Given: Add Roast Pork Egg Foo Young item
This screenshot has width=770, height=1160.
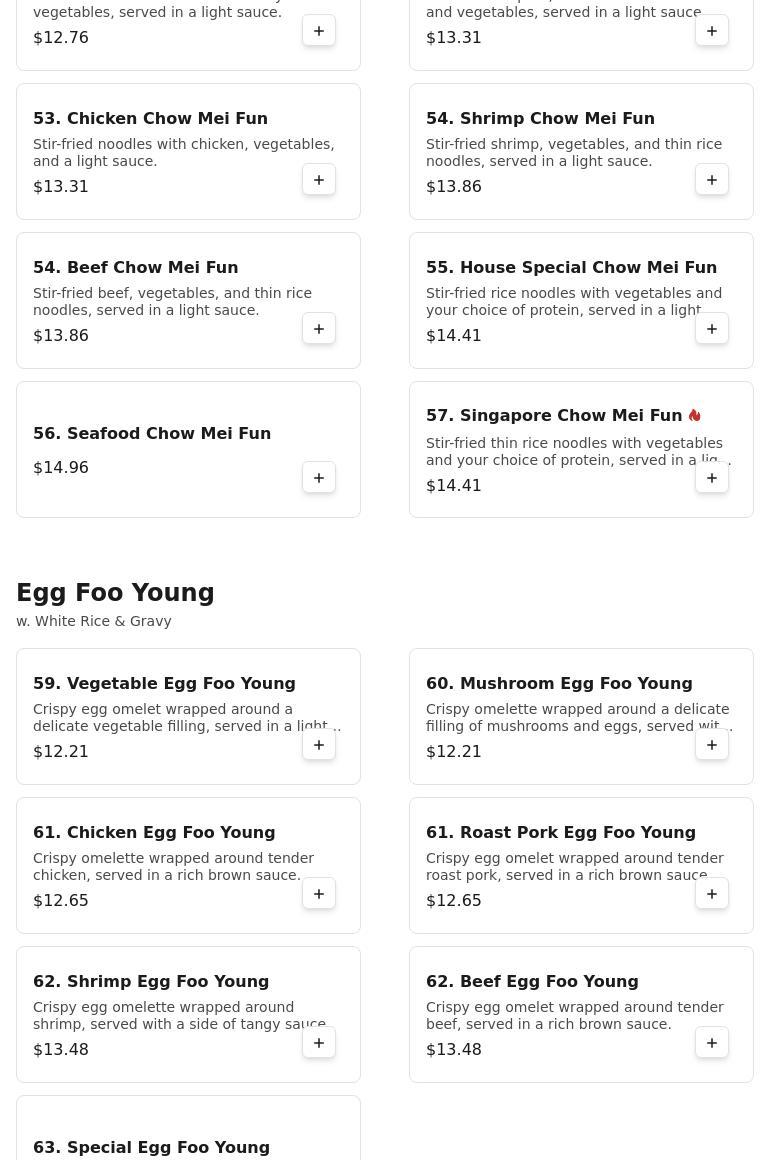Looking at the screenshot, I should point(712,894).
